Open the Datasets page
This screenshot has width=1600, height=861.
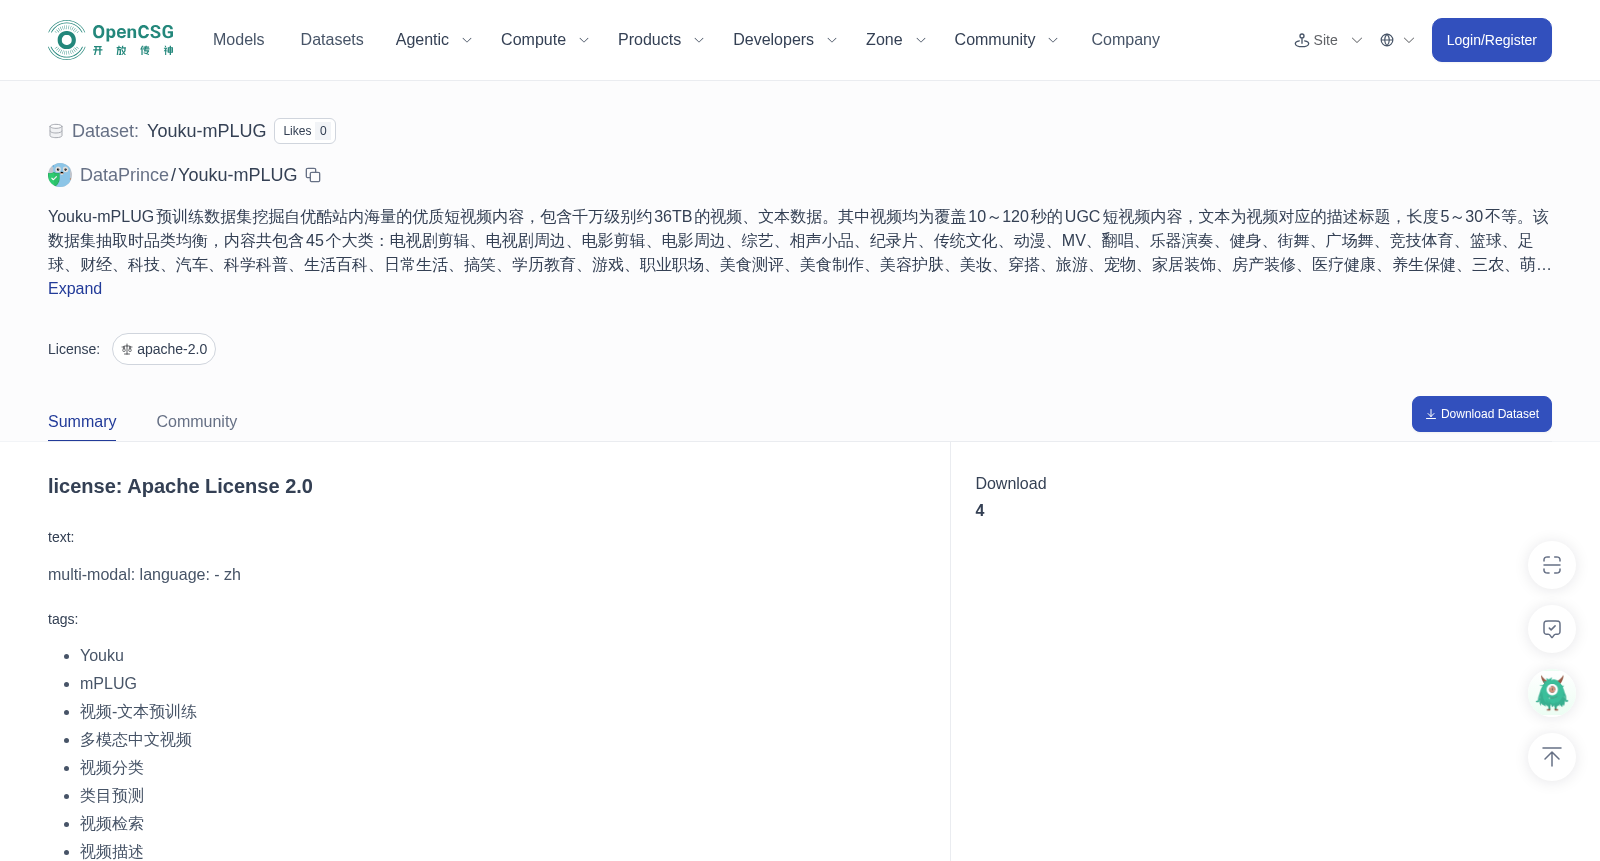[x=332, y=40]
